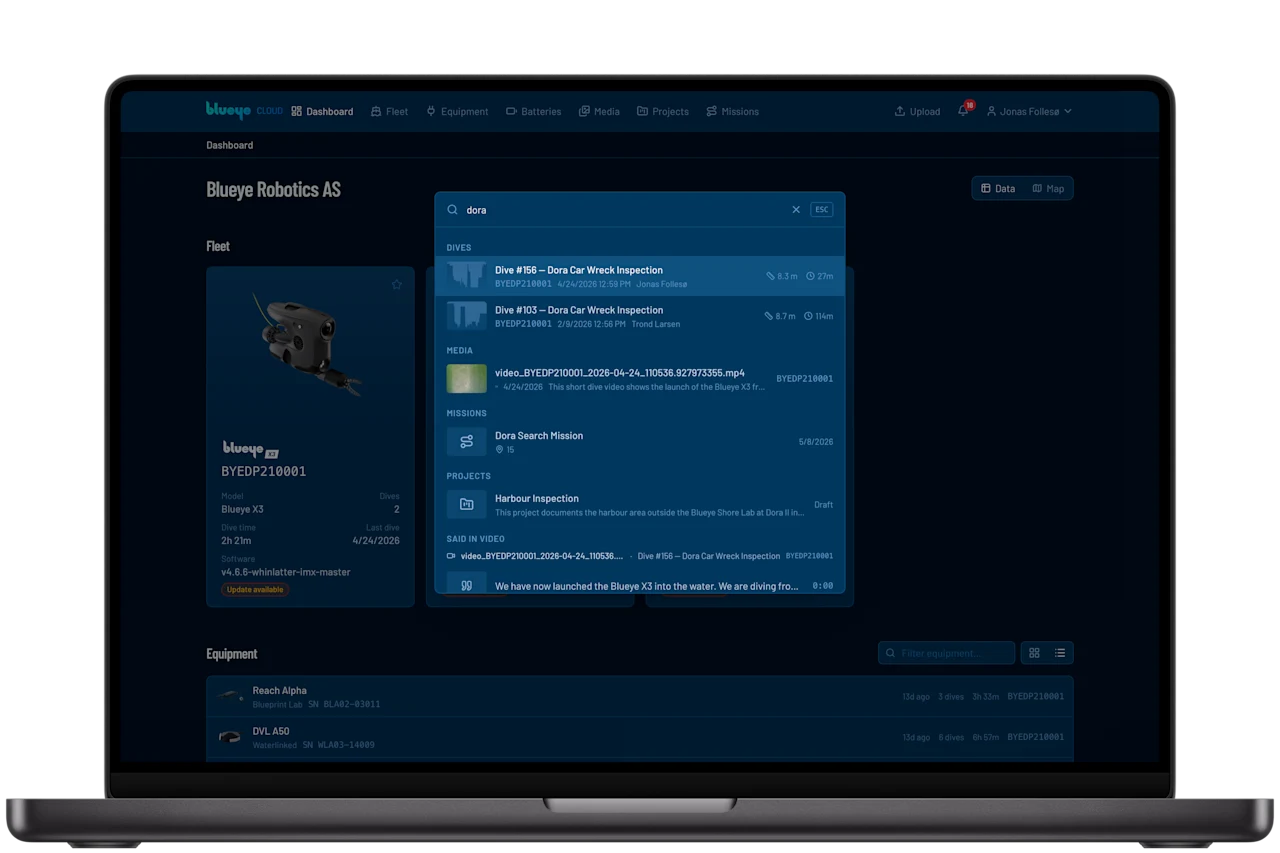Click the Dashboard breadcrumb link
Image resolution: width=1280 pixels, height=853 pixels.
pyautogui.click(x=229, y=145)
